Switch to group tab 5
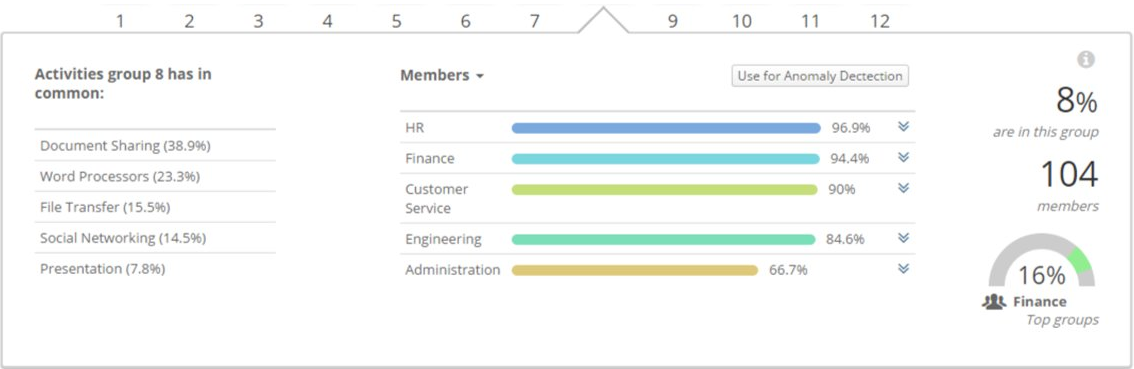This screenshot has height=369, width=1134. (x=396, y=21)
